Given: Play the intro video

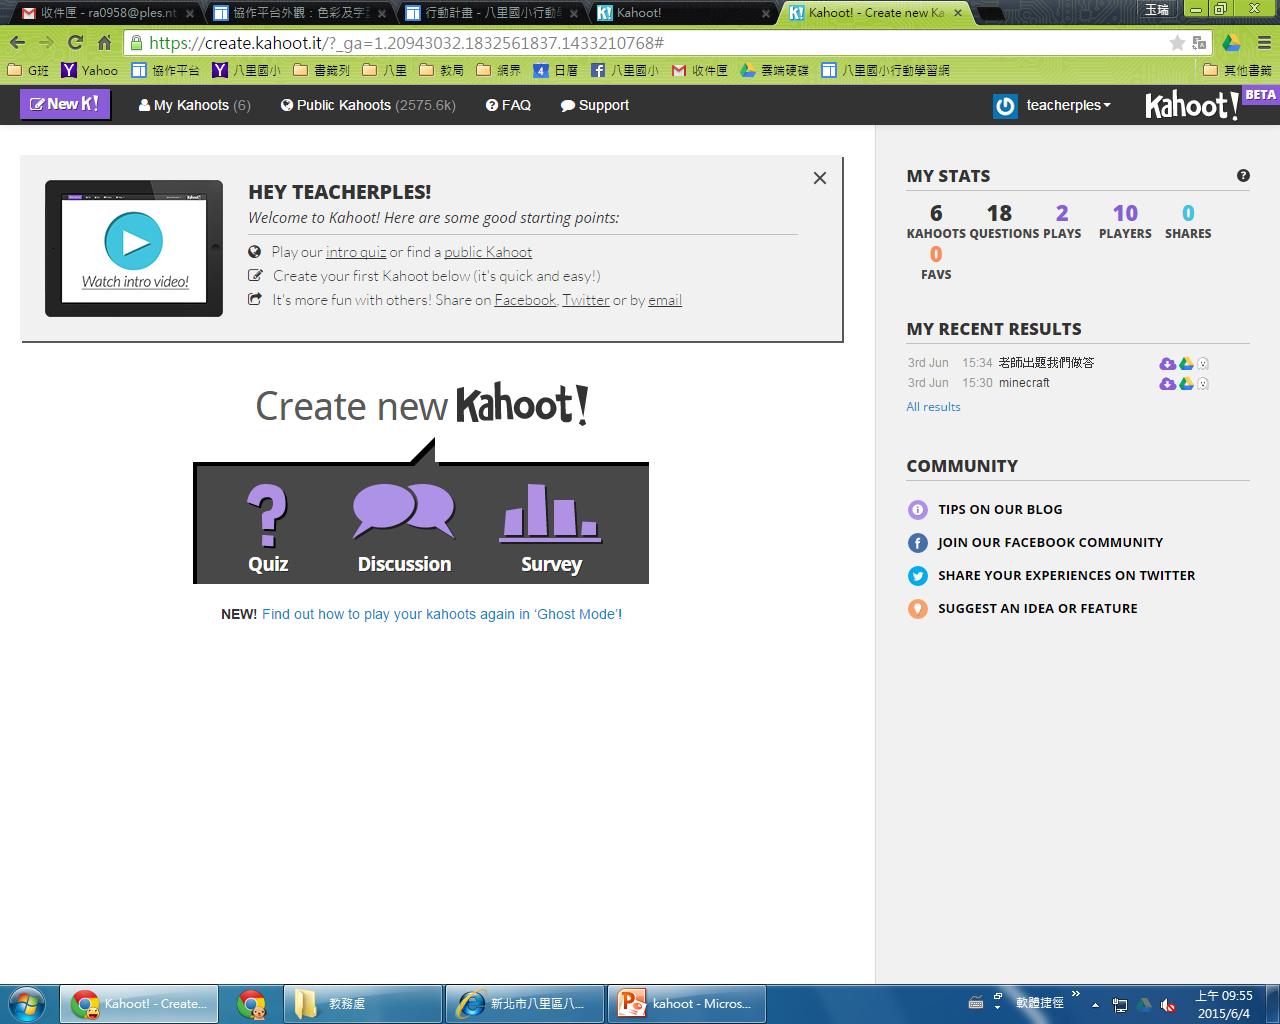Looking at the screenshot, I should coord(134,241).
